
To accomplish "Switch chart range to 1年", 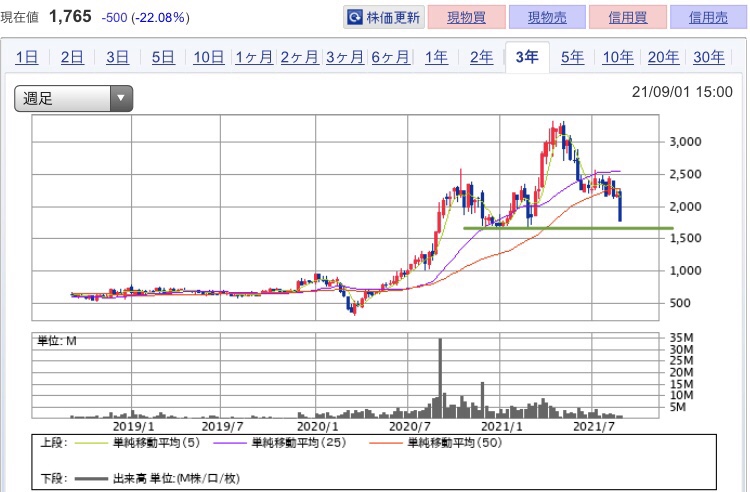I will pyautogui.click(x=436, y=57).
